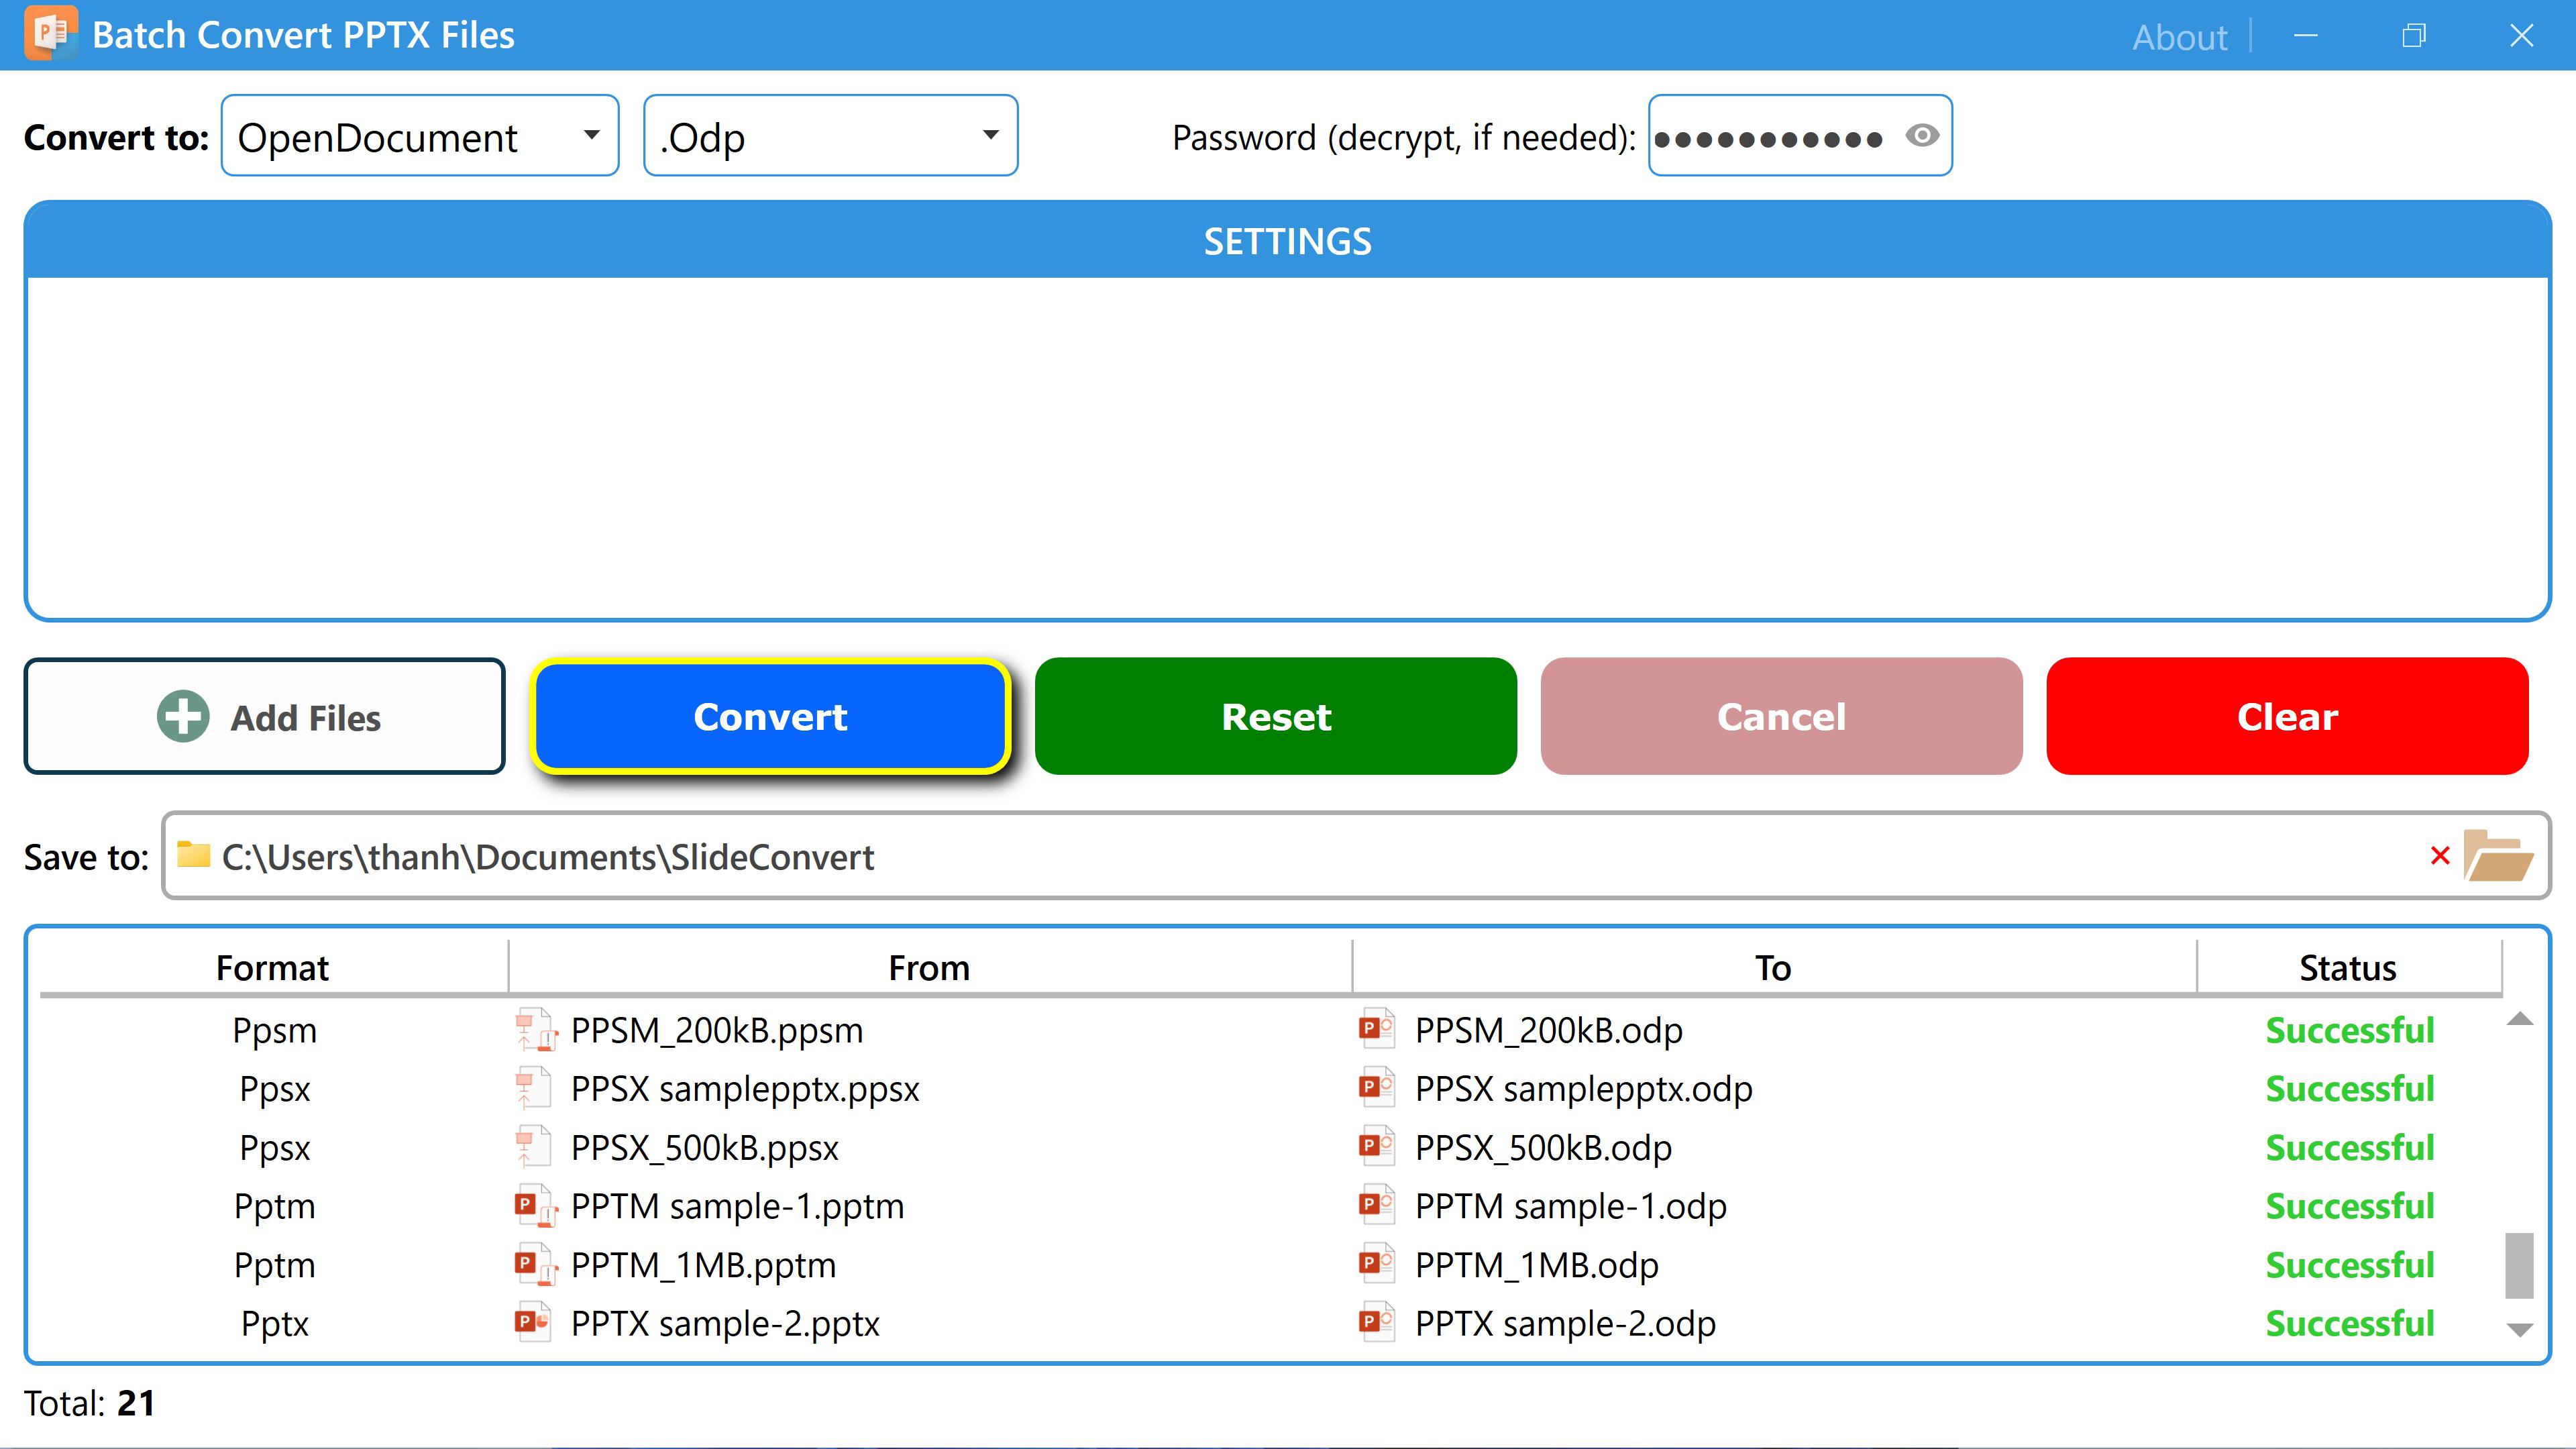Image resolution: width=2576 pixels, height=1449 pixels.
Task: Click the PPTM_1MB.odp output file icon
Action: [1377, 1263]
